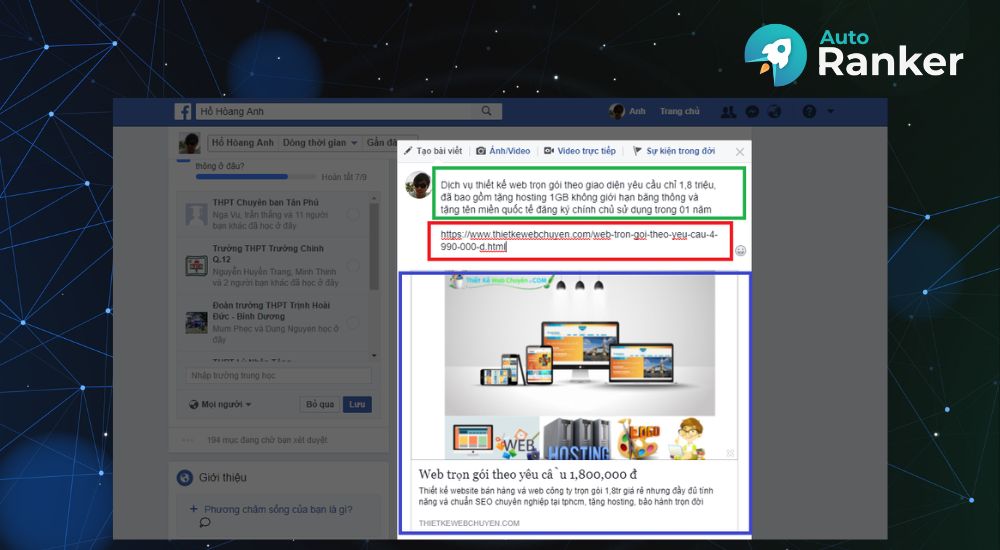Click the search magnifier icon
Viewport: 1000px width, 550px height.
487,111
